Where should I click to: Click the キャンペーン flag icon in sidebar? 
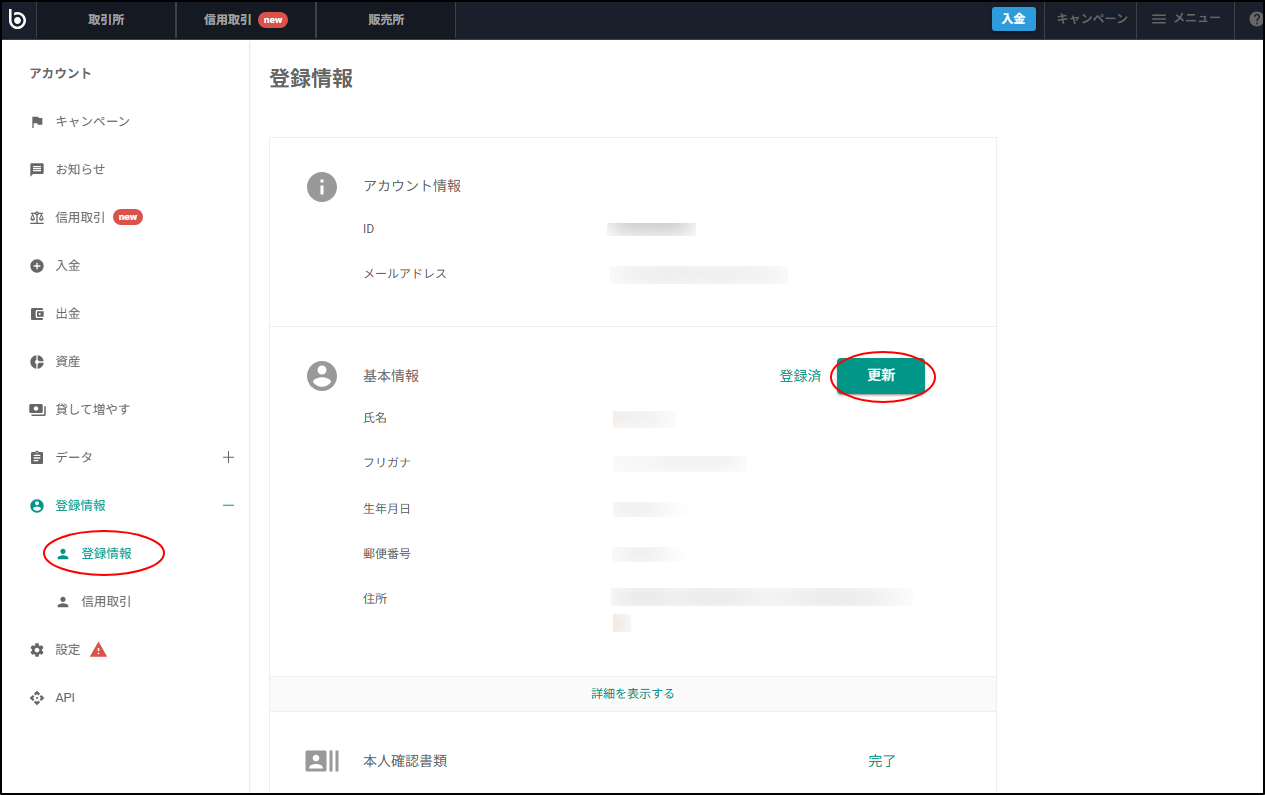(x=36, y=121)
